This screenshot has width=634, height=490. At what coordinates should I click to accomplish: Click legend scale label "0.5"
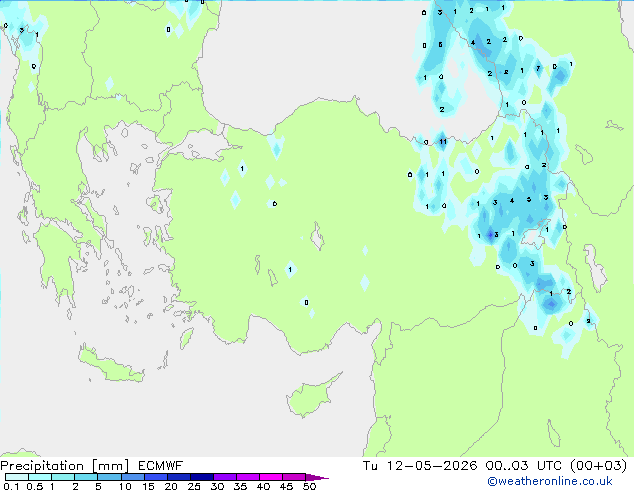35,486
